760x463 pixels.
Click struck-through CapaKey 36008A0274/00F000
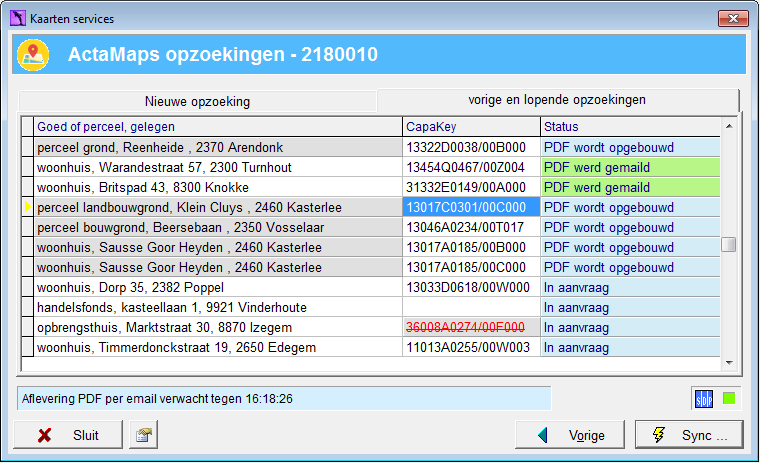tap(471, 327)
